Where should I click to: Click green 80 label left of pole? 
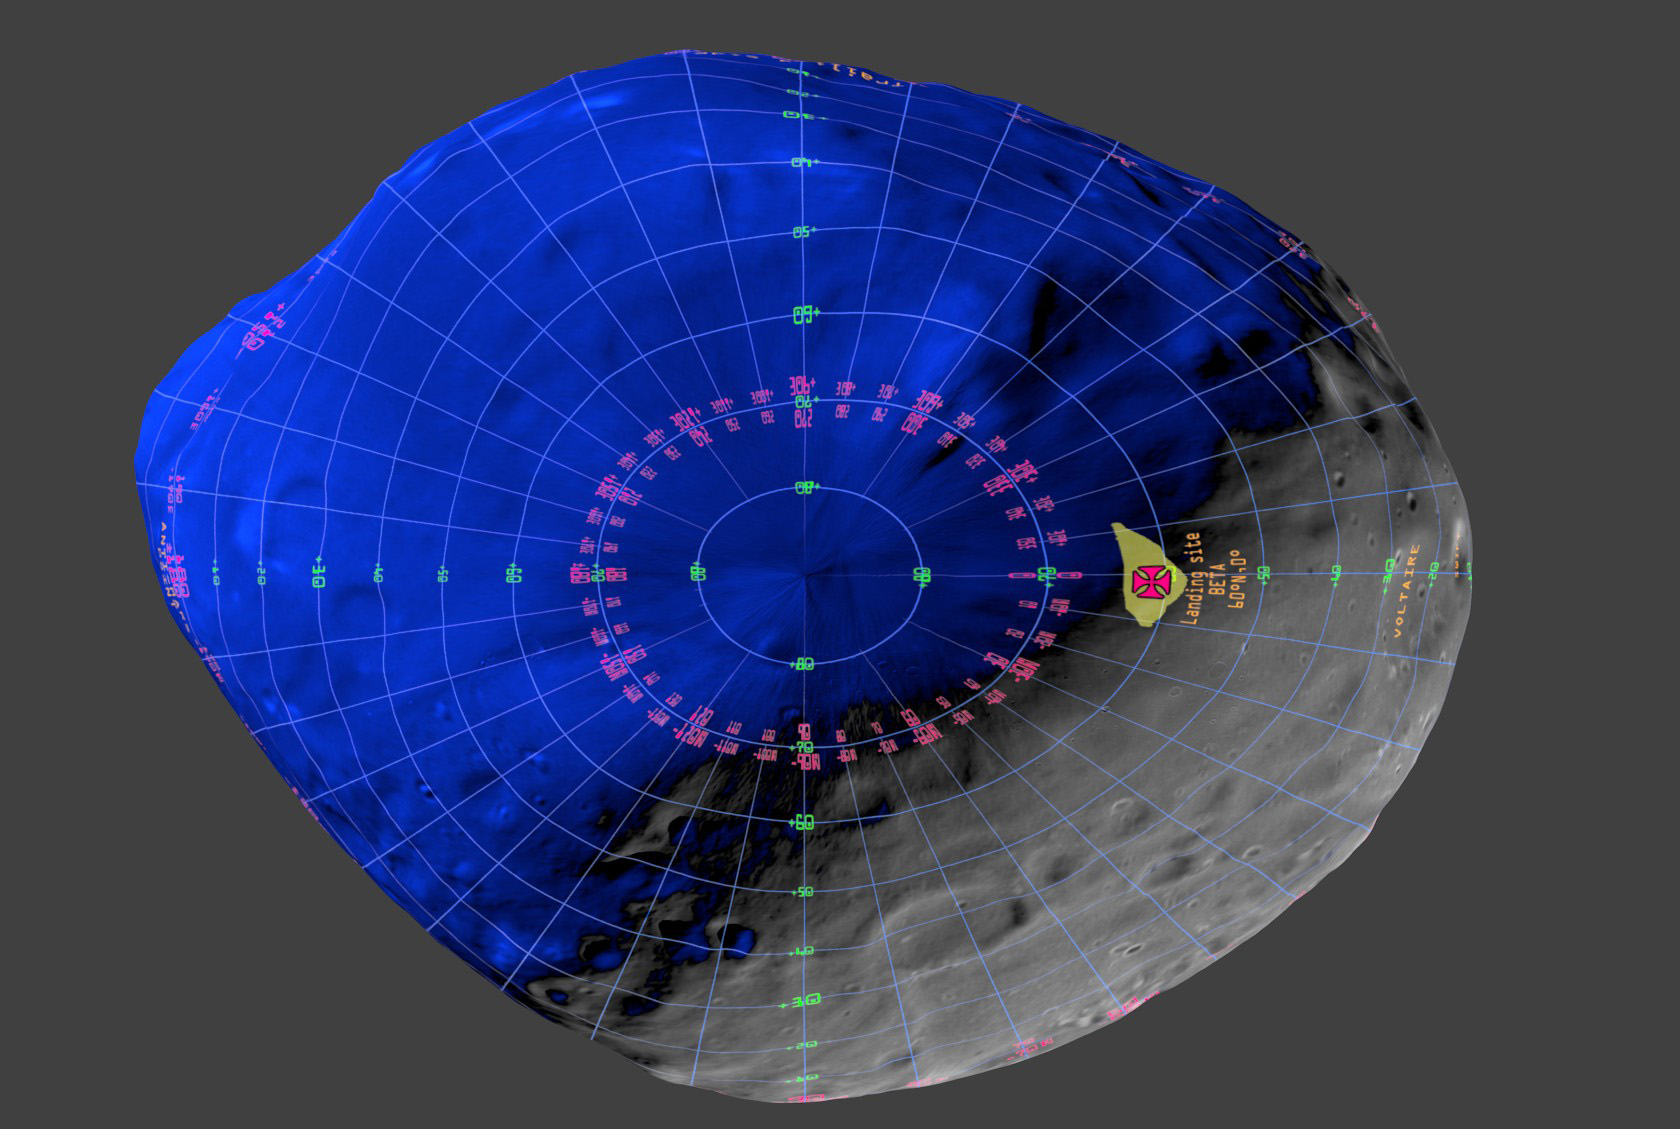tap(698, 573)
